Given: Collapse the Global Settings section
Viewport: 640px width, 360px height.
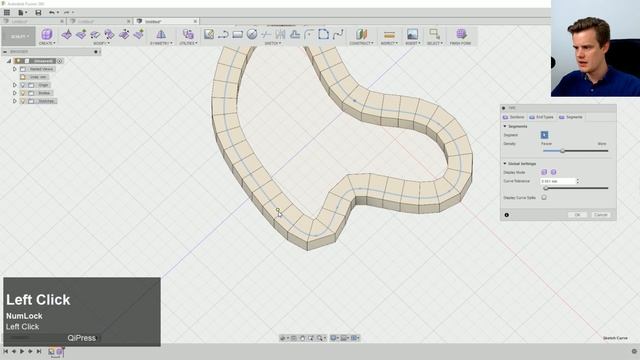Looking at the screenshot, I should click(x=505, y=164).
